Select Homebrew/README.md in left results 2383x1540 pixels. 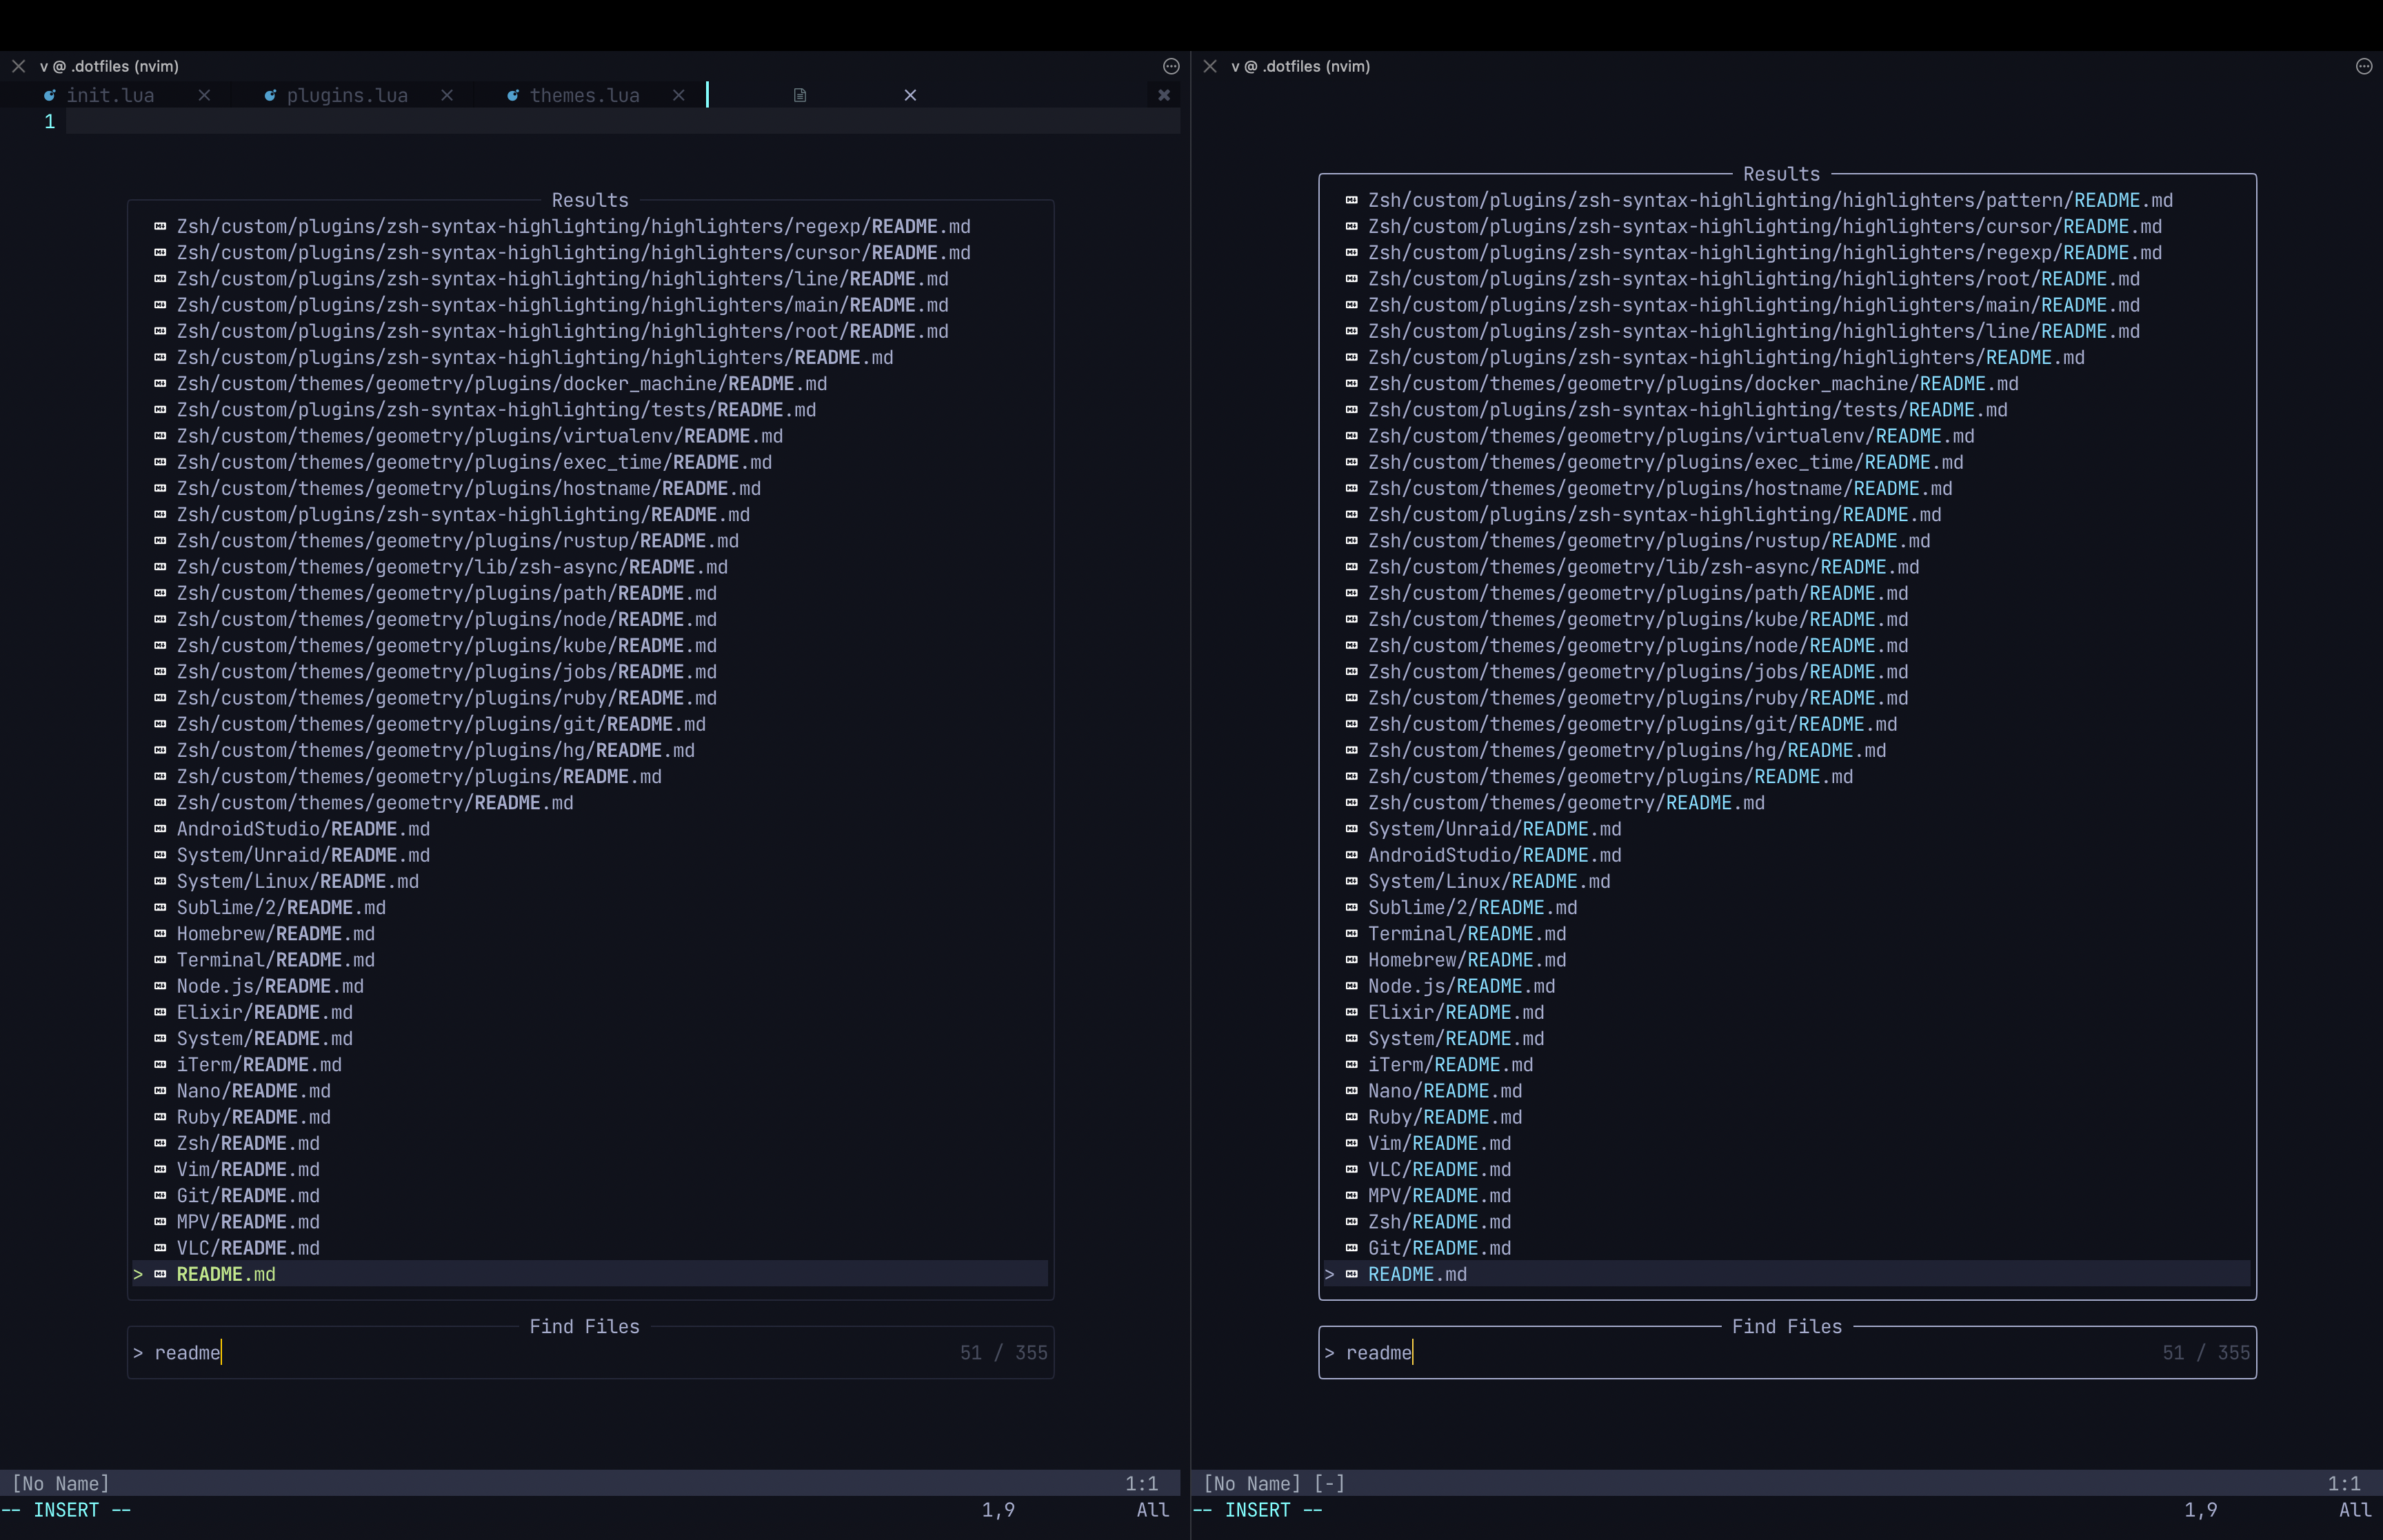(x=276, y=934)
